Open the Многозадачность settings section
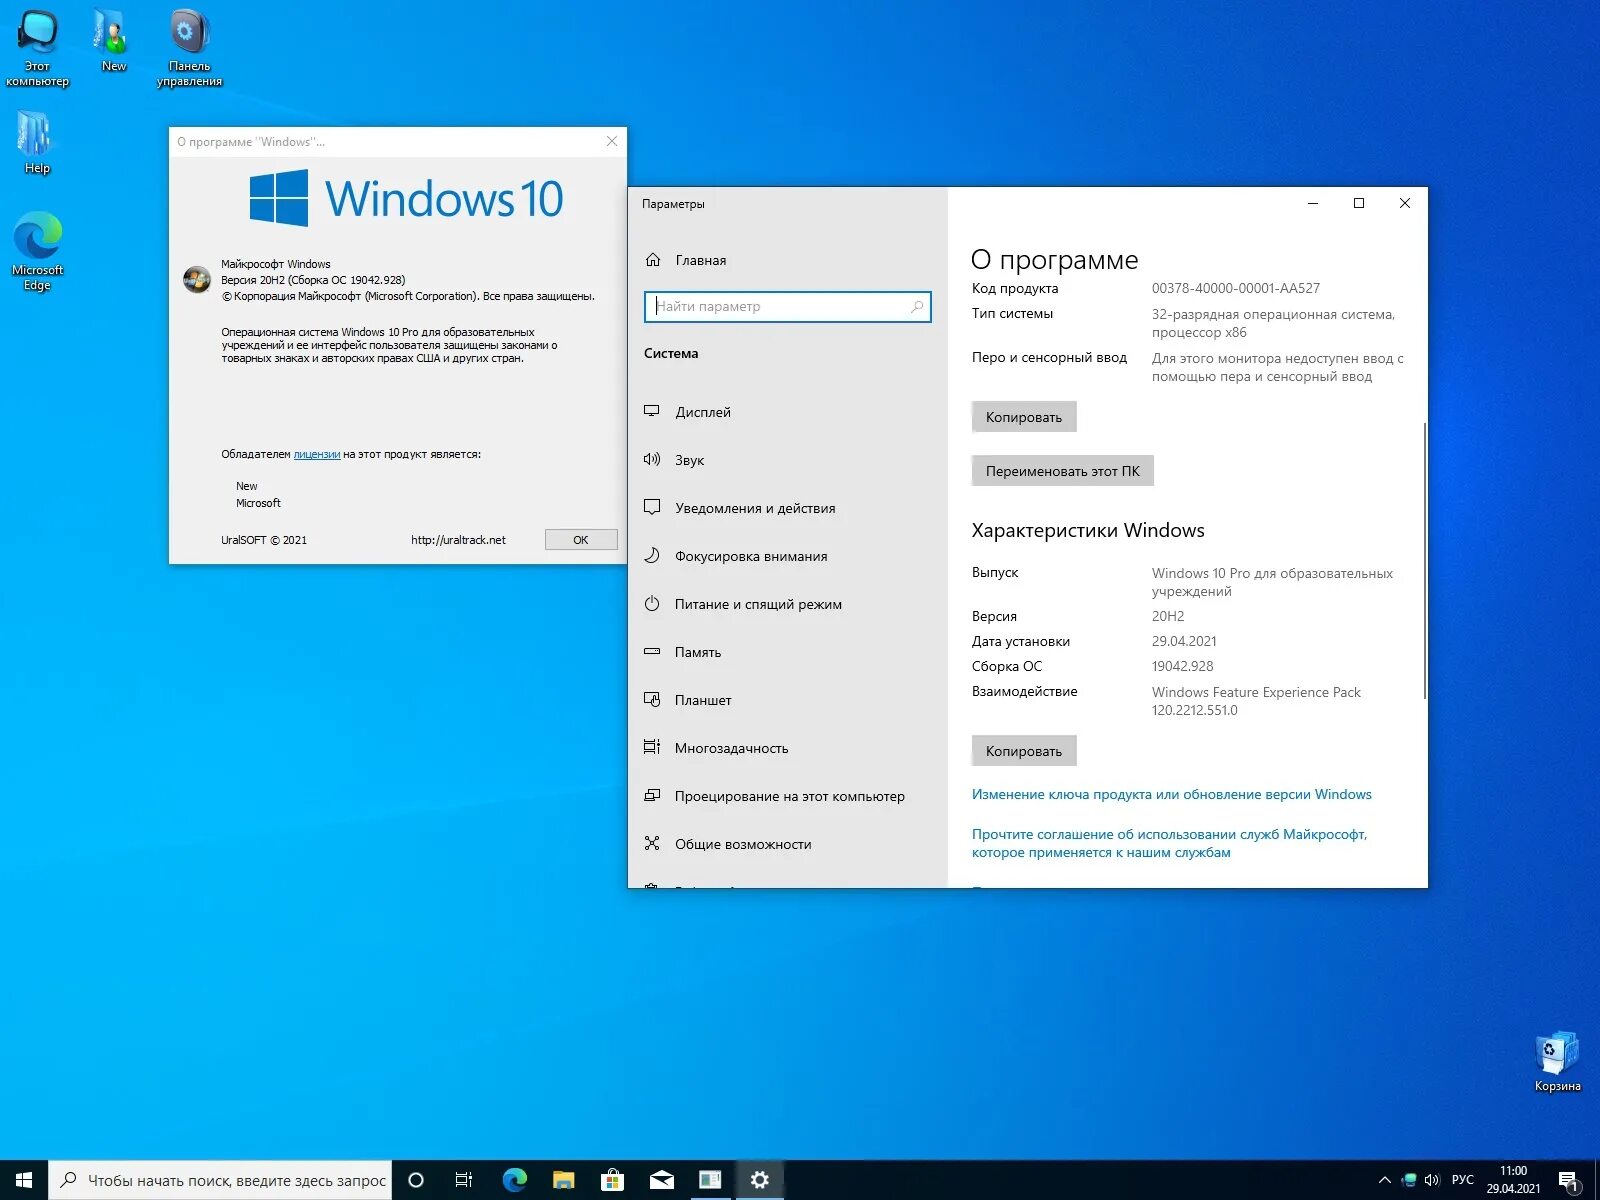The width and height of the screenshot is (1600, 1200). 787,748
